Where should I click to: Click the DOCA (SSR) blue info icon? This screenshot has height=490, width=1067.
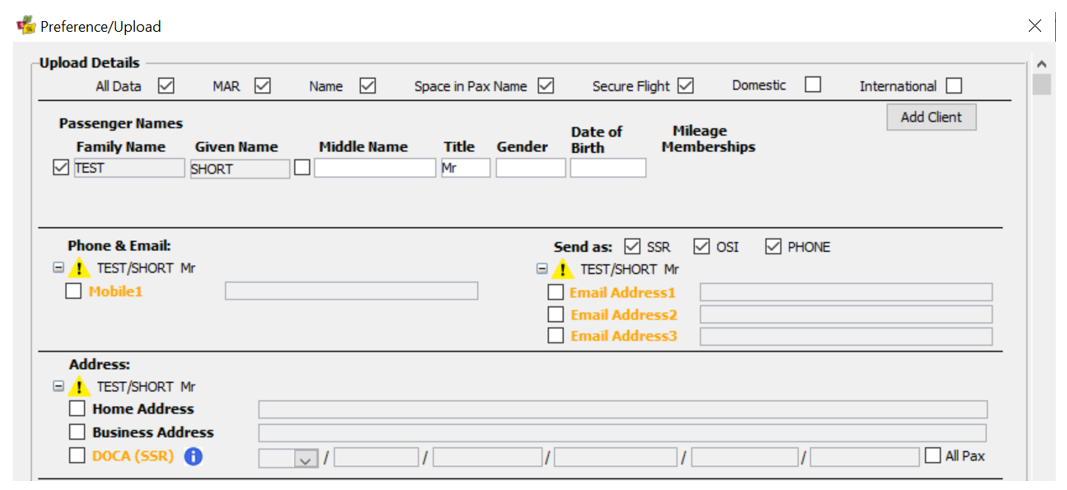[x=194, y=457]
